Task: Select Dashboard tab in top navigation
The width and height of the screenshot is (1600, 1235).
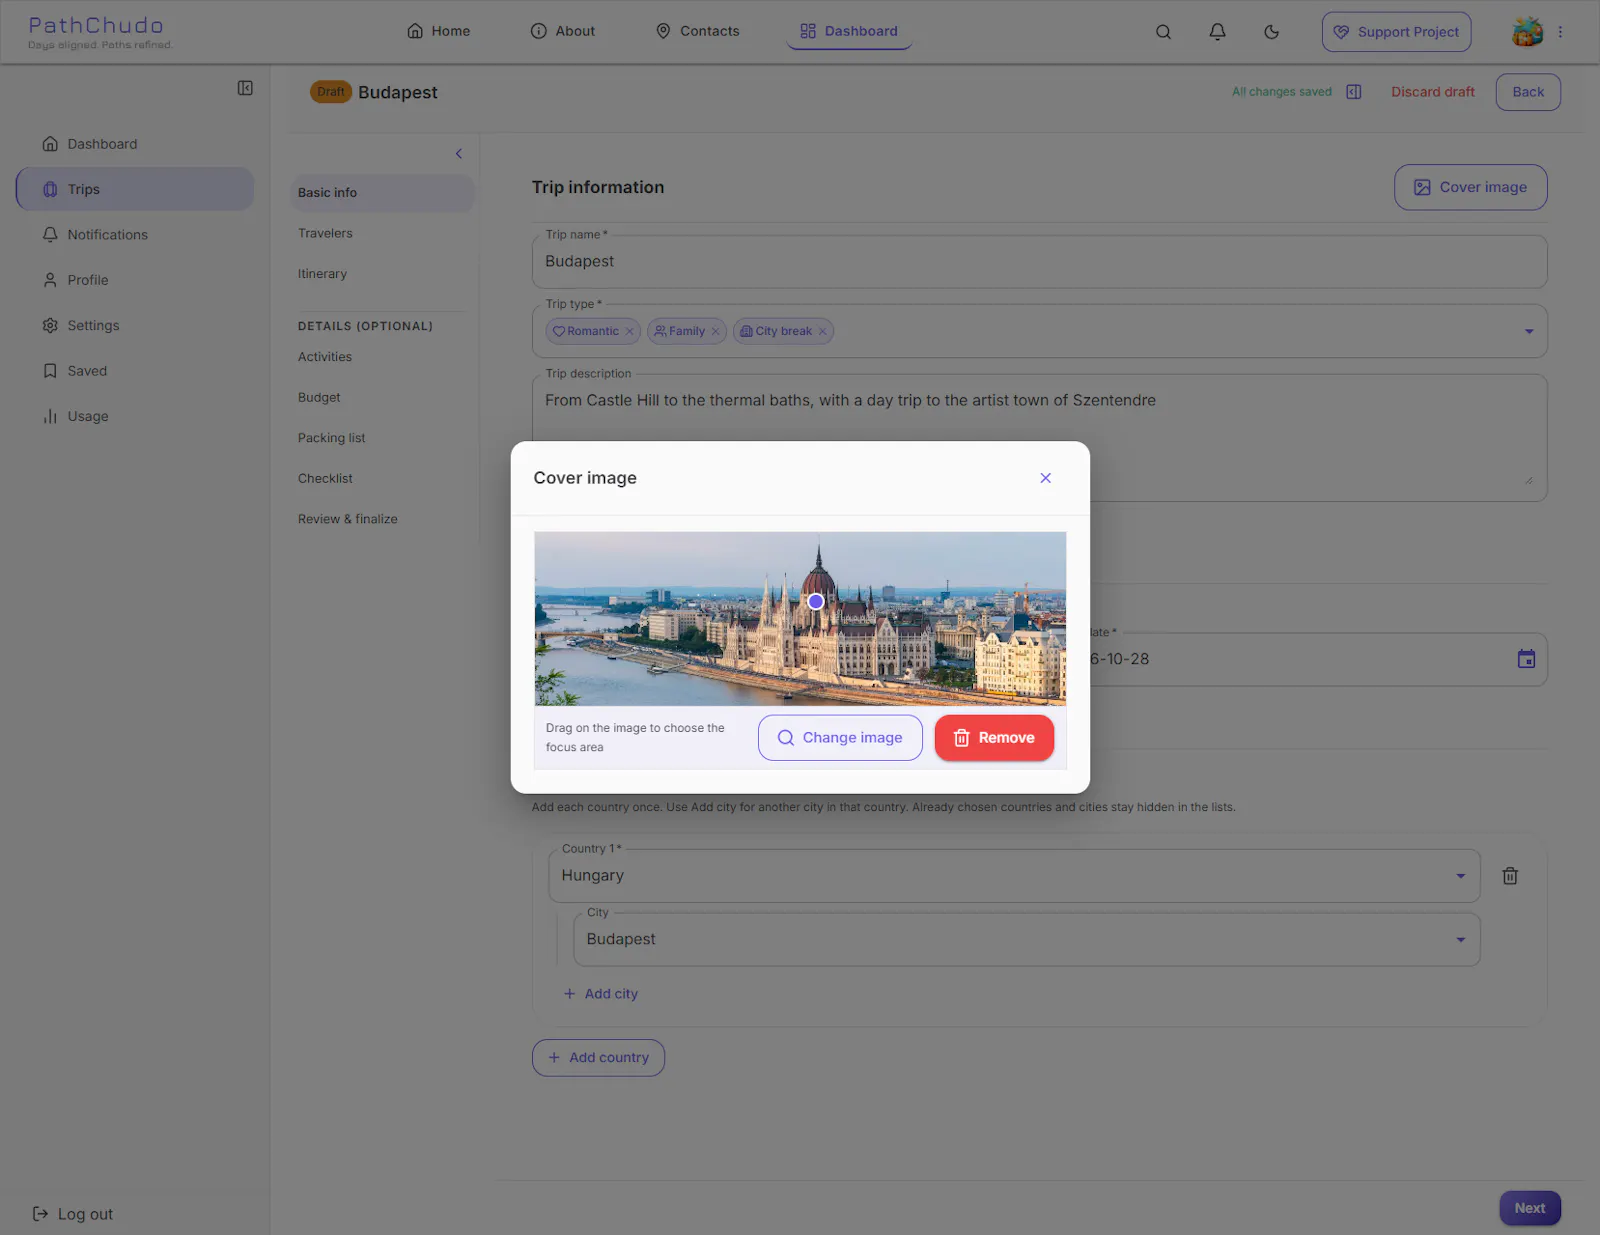Action: click(x=849, y=31)
